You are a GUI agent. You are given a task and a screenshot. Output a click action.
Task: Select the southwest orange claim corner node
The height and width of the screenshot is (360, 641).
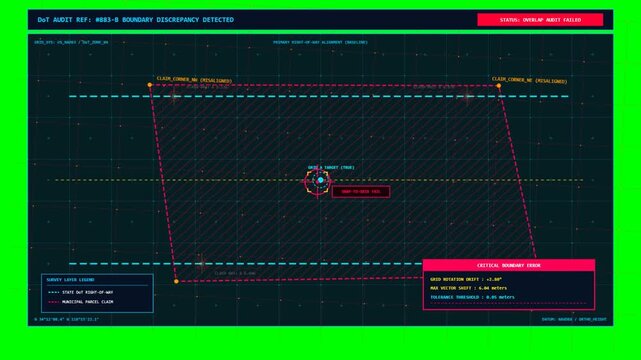click(176, 281)
